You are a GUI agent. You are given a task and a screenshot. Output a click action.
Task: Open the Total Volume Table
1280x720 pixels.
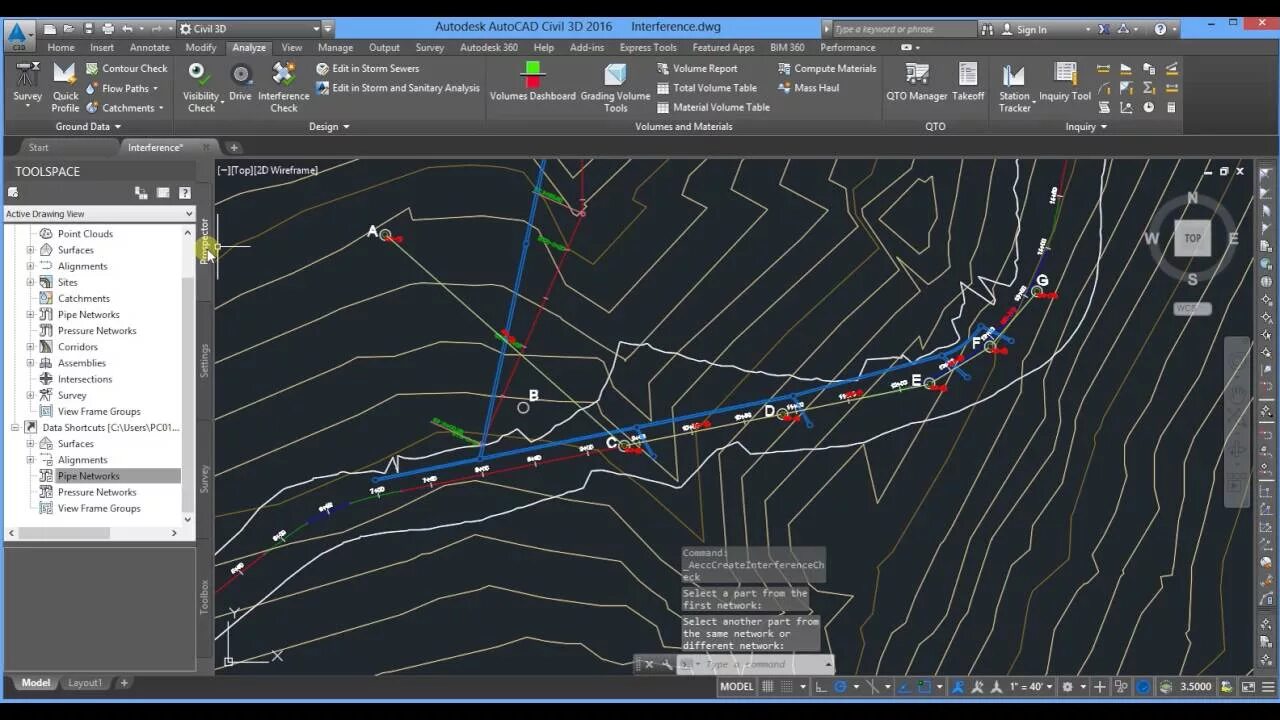pos(707,88)
